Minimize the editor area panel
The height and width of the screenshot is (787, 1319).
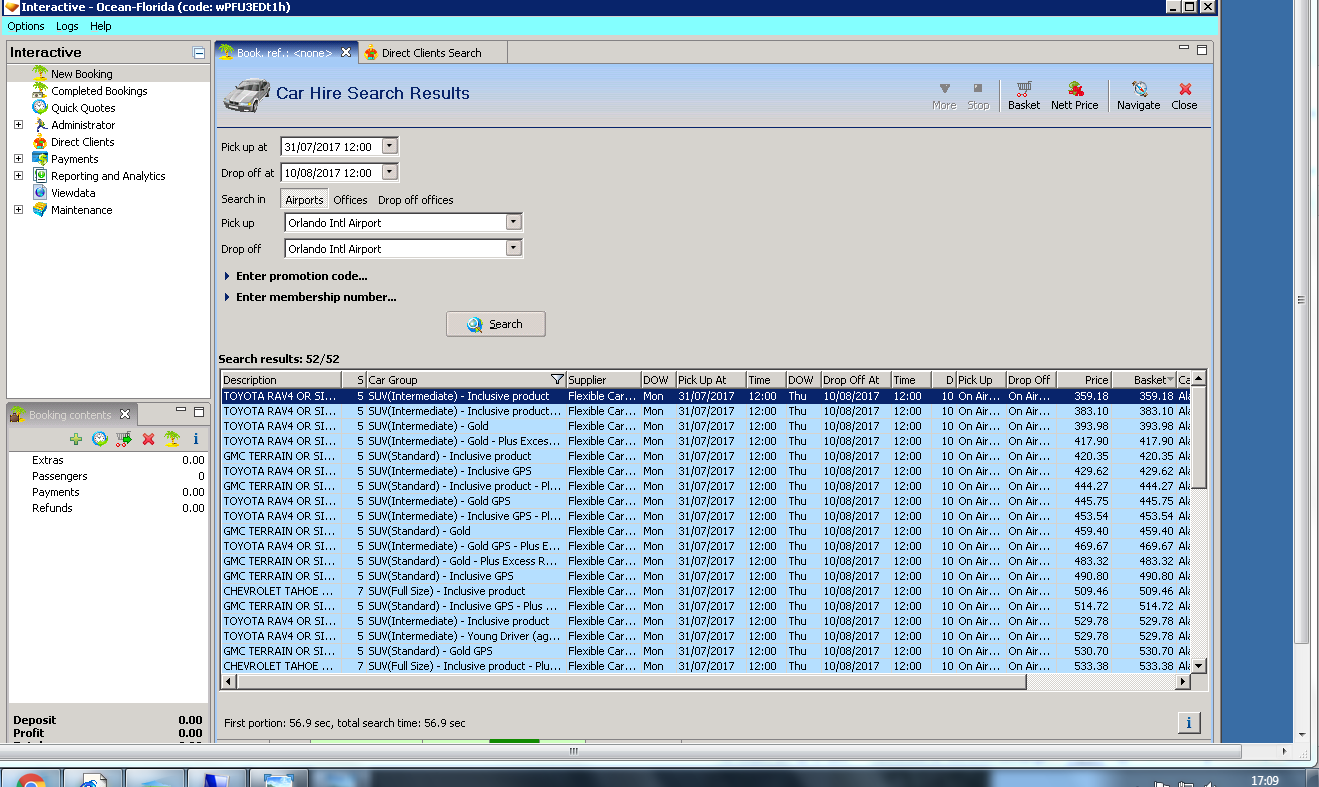click(1184, 49)
